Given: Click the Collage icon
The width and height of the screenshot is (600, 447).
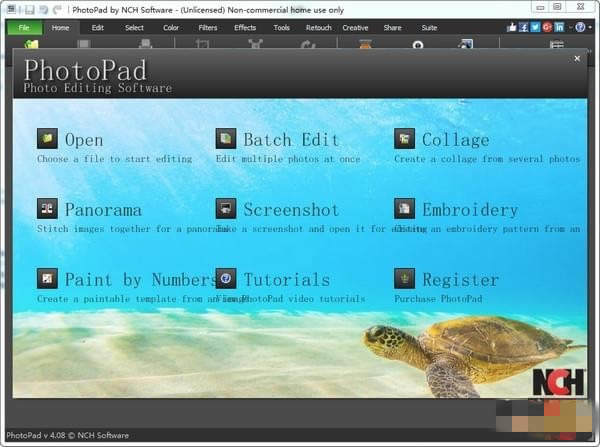Looking at the screenshot, I should (404, 139).
